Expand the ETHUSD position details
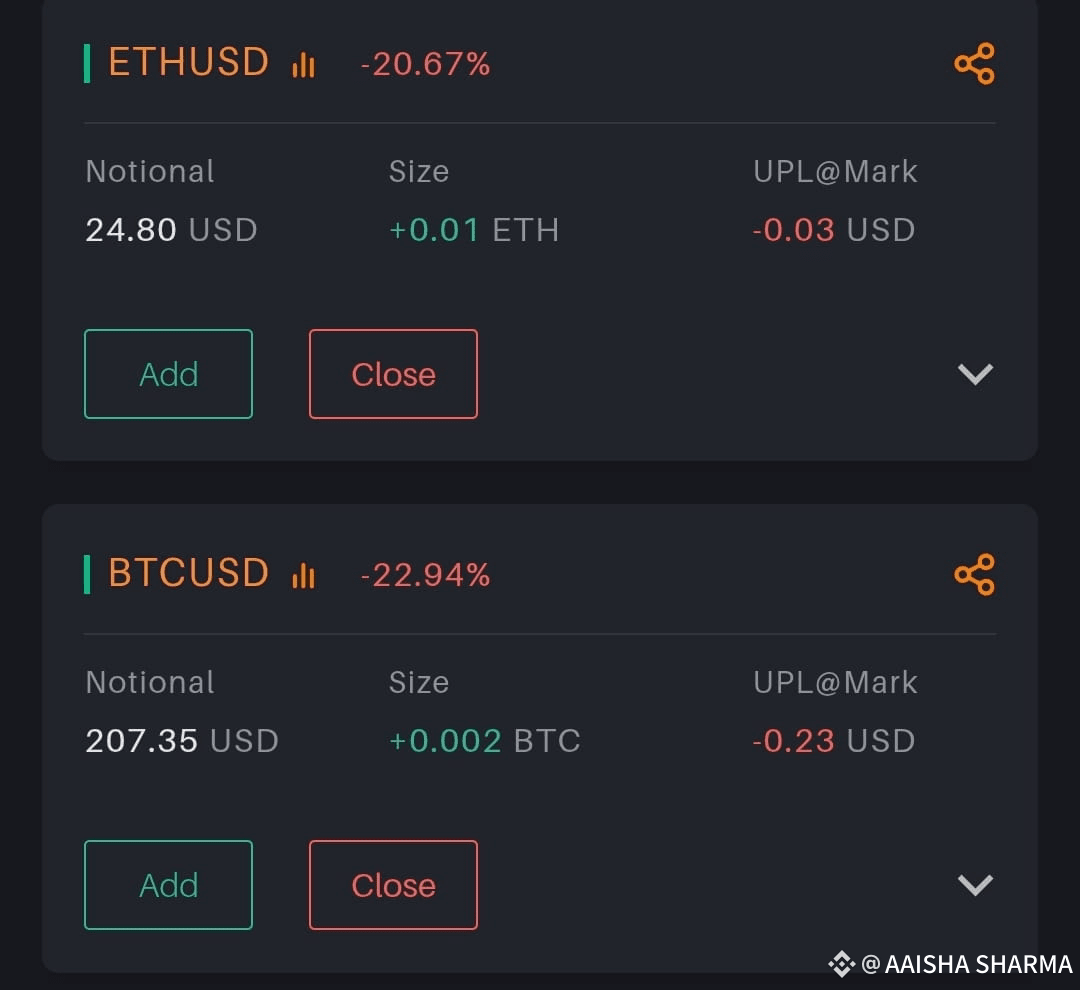 click(x=973, y=374)
